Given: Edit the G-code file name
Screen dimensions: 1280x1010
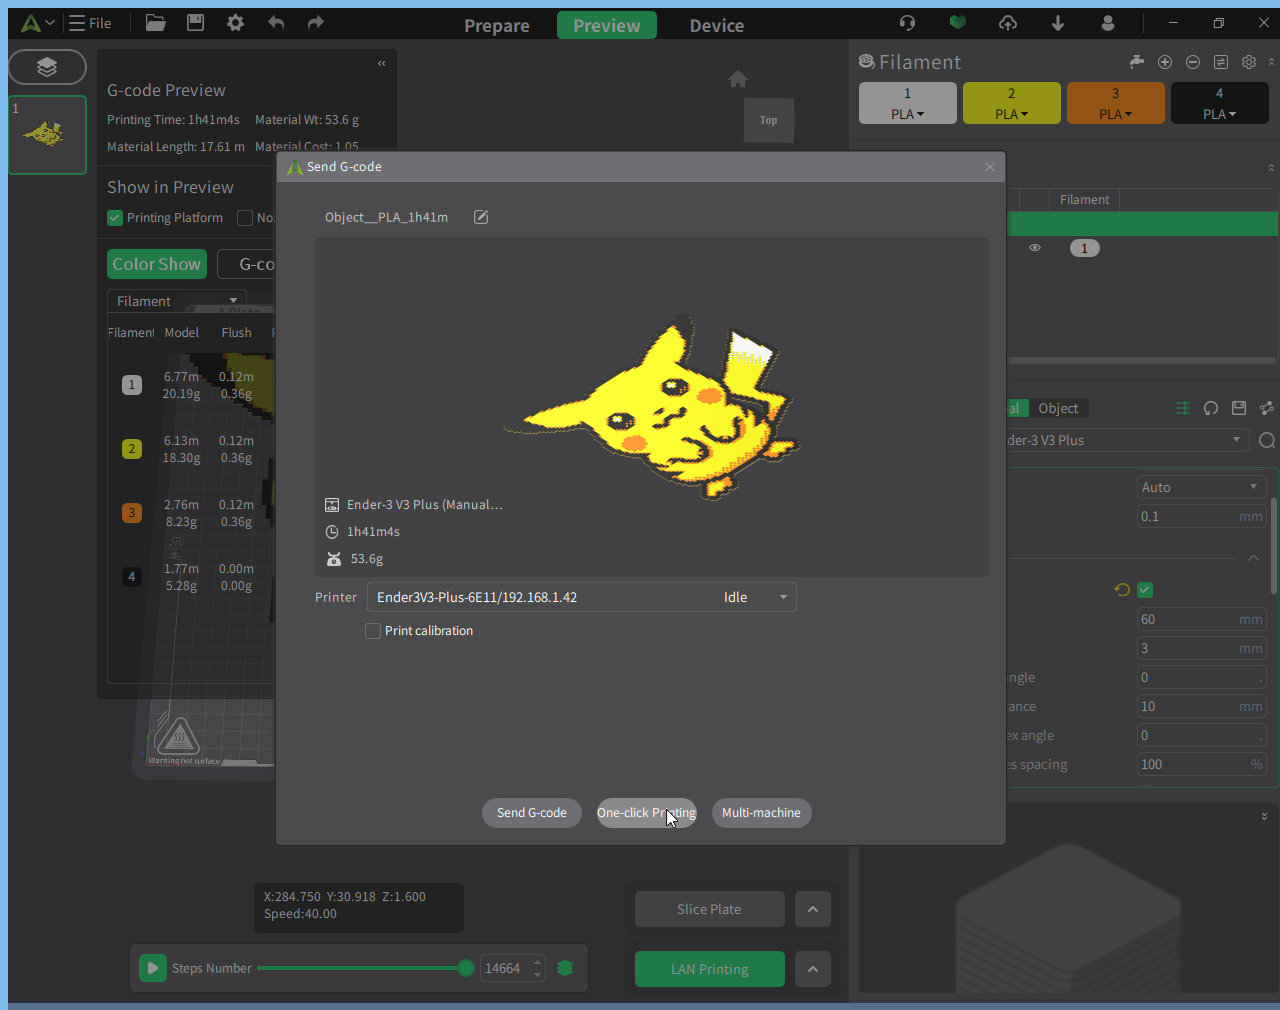Looking at the screenshot, I should pos(481,217).
